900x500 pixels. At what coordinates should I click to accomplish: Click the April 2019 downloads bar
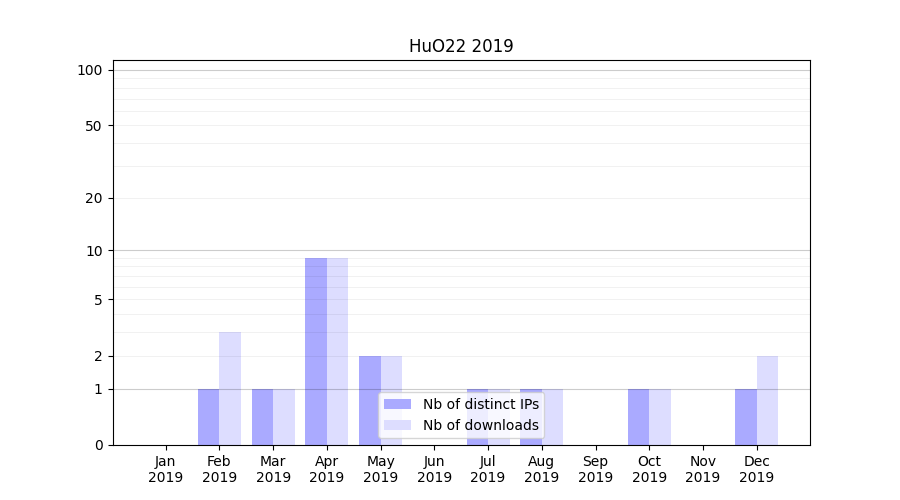pyautogui.click(x=337, y=351)
